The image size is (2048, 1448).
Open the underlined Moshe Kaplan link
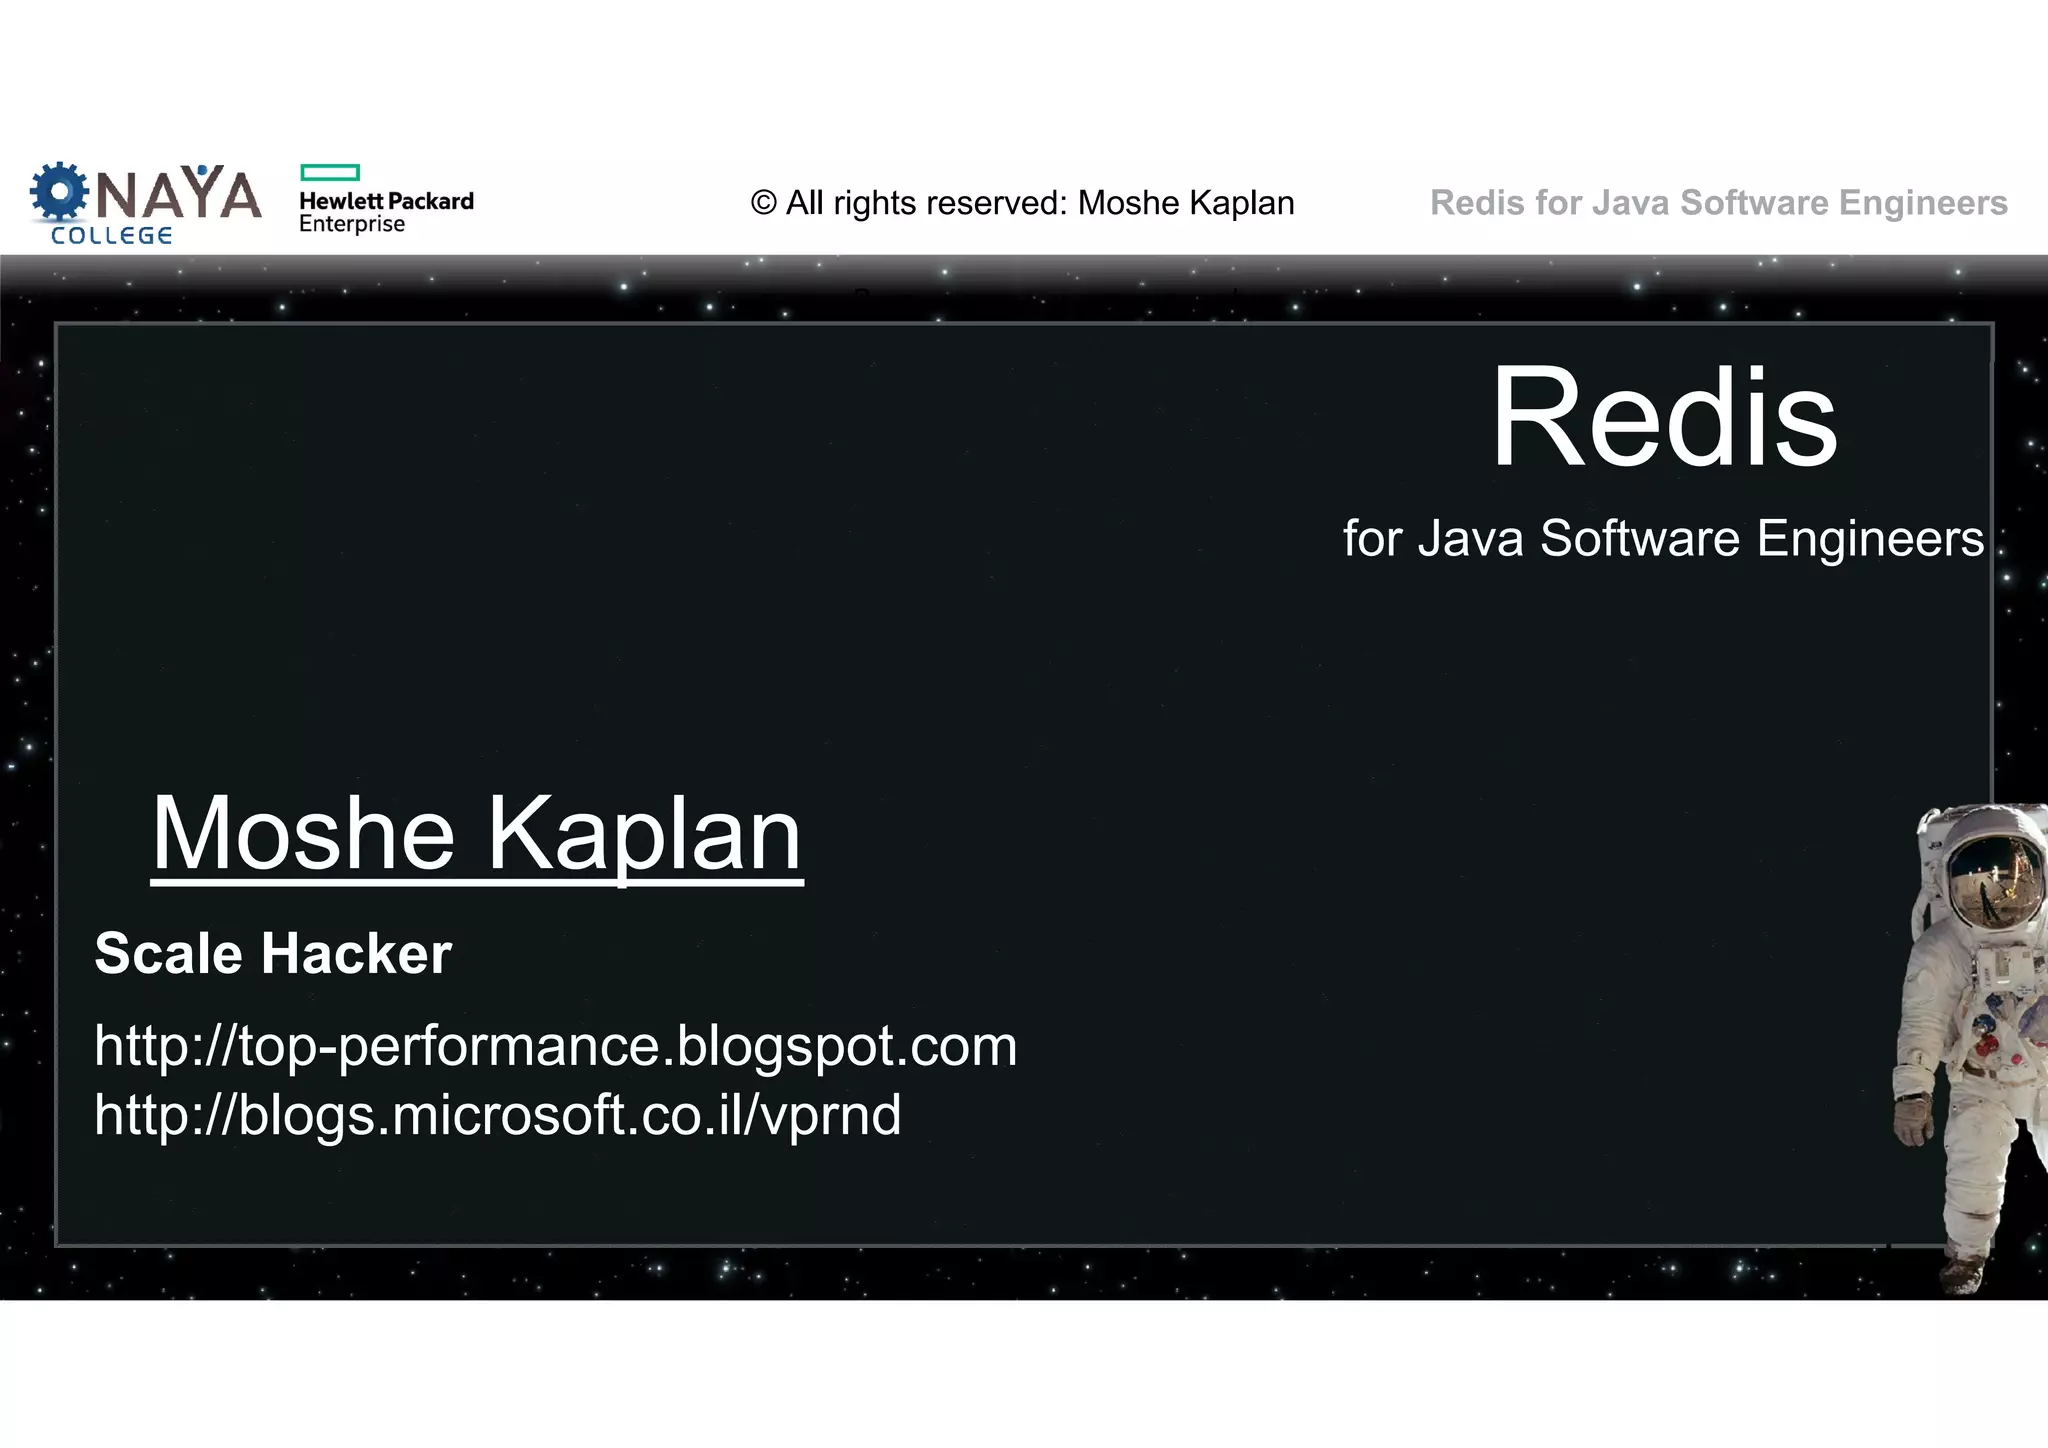[476, 834]
